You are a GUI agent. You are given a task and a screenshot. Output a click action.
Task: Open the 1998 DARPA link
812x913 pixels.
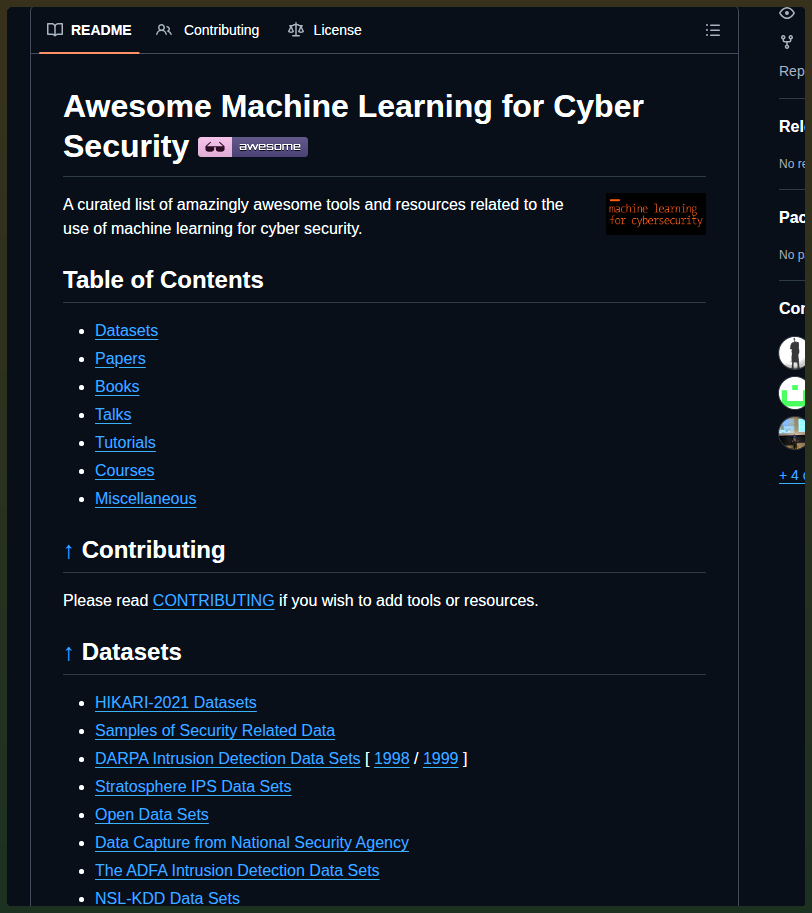392,759
